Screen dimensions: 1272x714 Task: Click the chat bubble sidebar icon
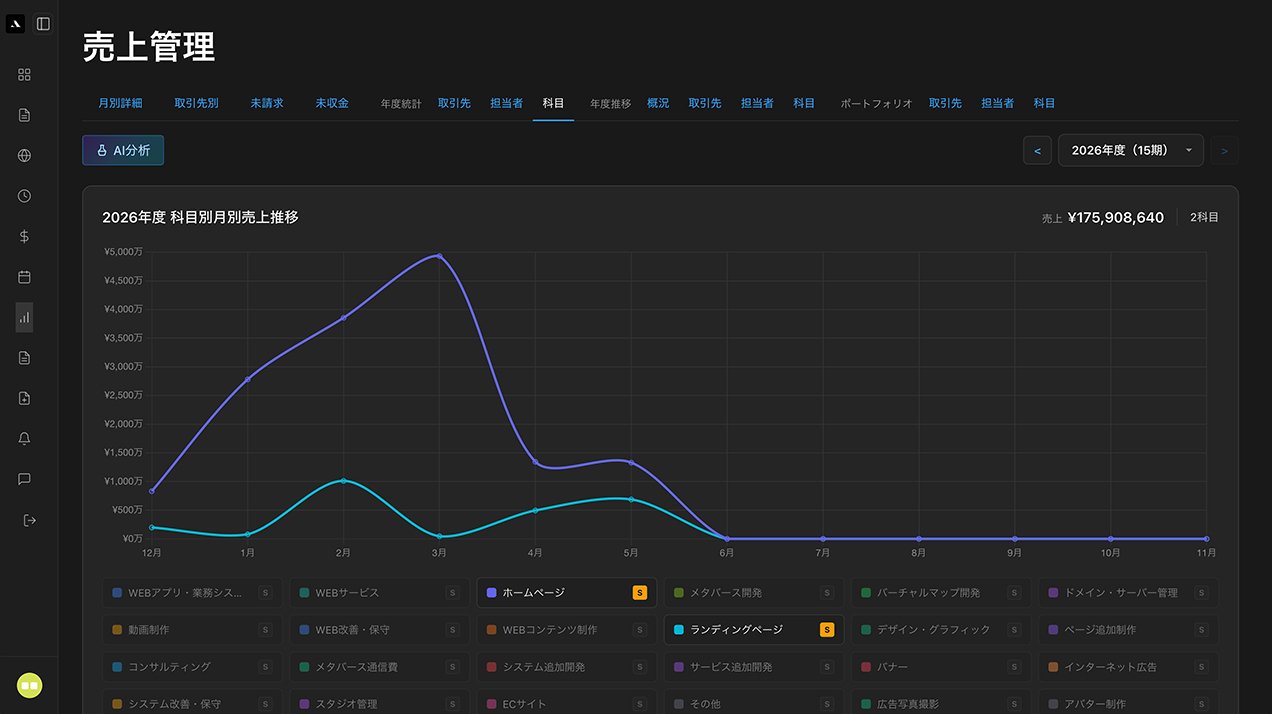24,479
